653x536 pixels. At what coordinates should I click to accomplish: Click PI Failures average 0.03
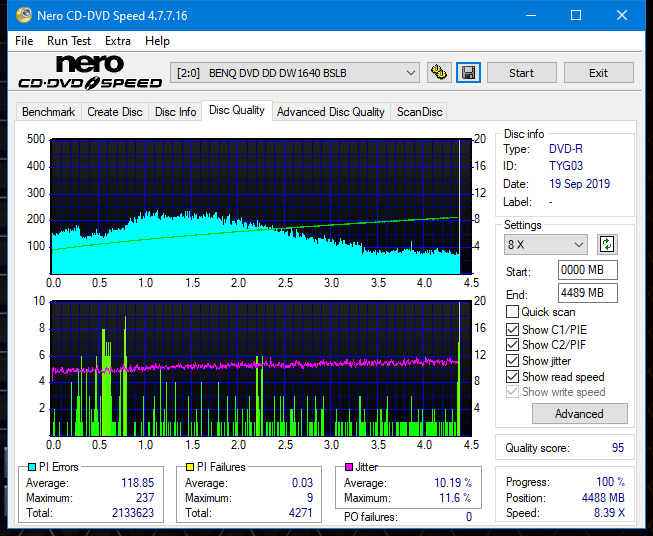302,483
